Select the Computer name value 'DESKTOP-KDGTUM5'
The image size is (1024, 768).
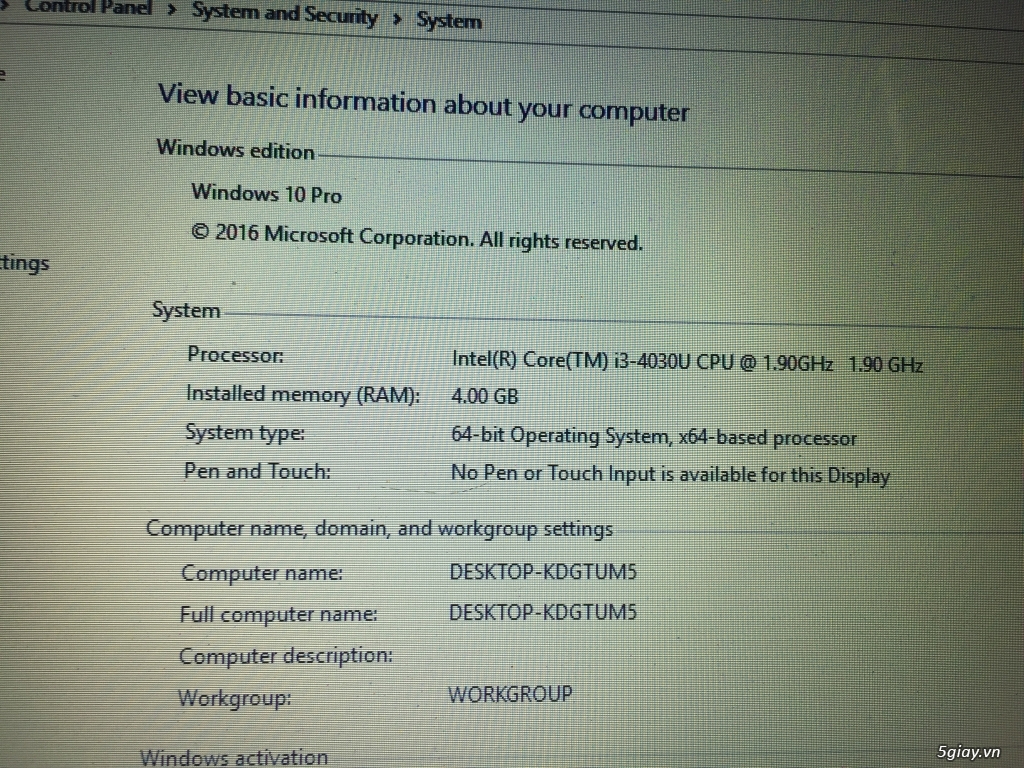pos(543,572)
